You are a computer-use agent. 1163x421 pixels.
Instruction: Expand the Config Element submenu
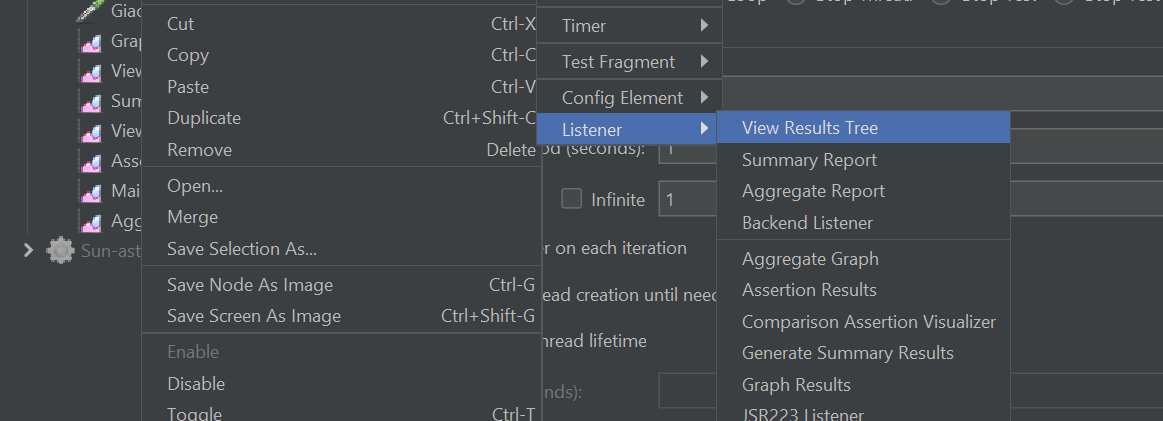[x=629, y=98]
